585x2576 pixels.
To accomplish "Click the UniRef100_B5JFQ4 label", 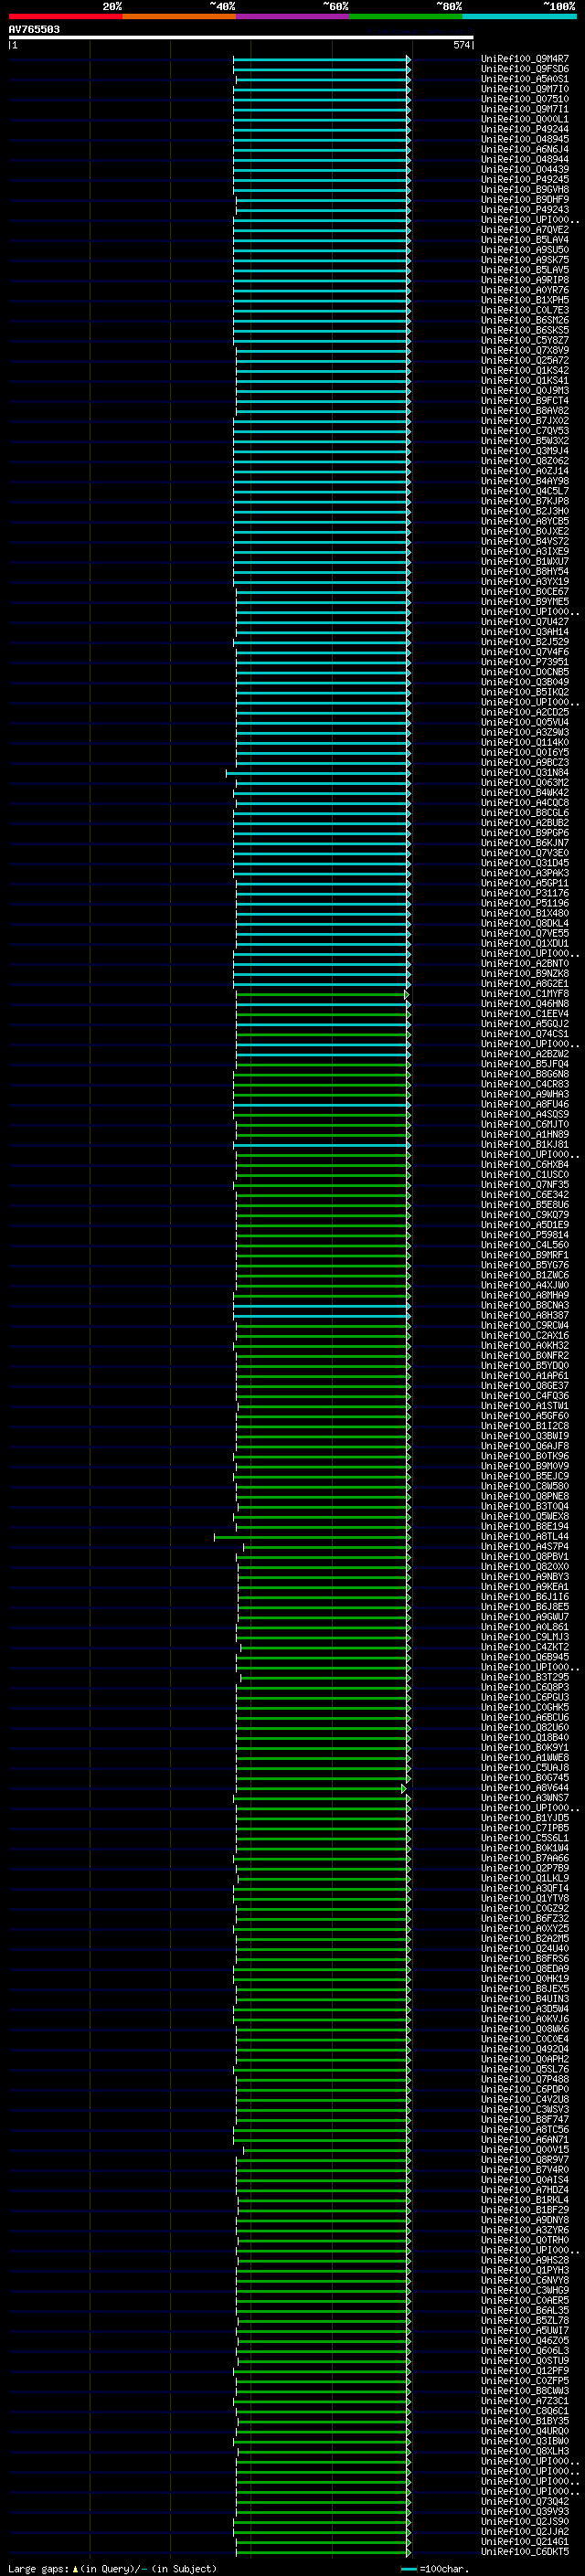I will [525, 1063].
